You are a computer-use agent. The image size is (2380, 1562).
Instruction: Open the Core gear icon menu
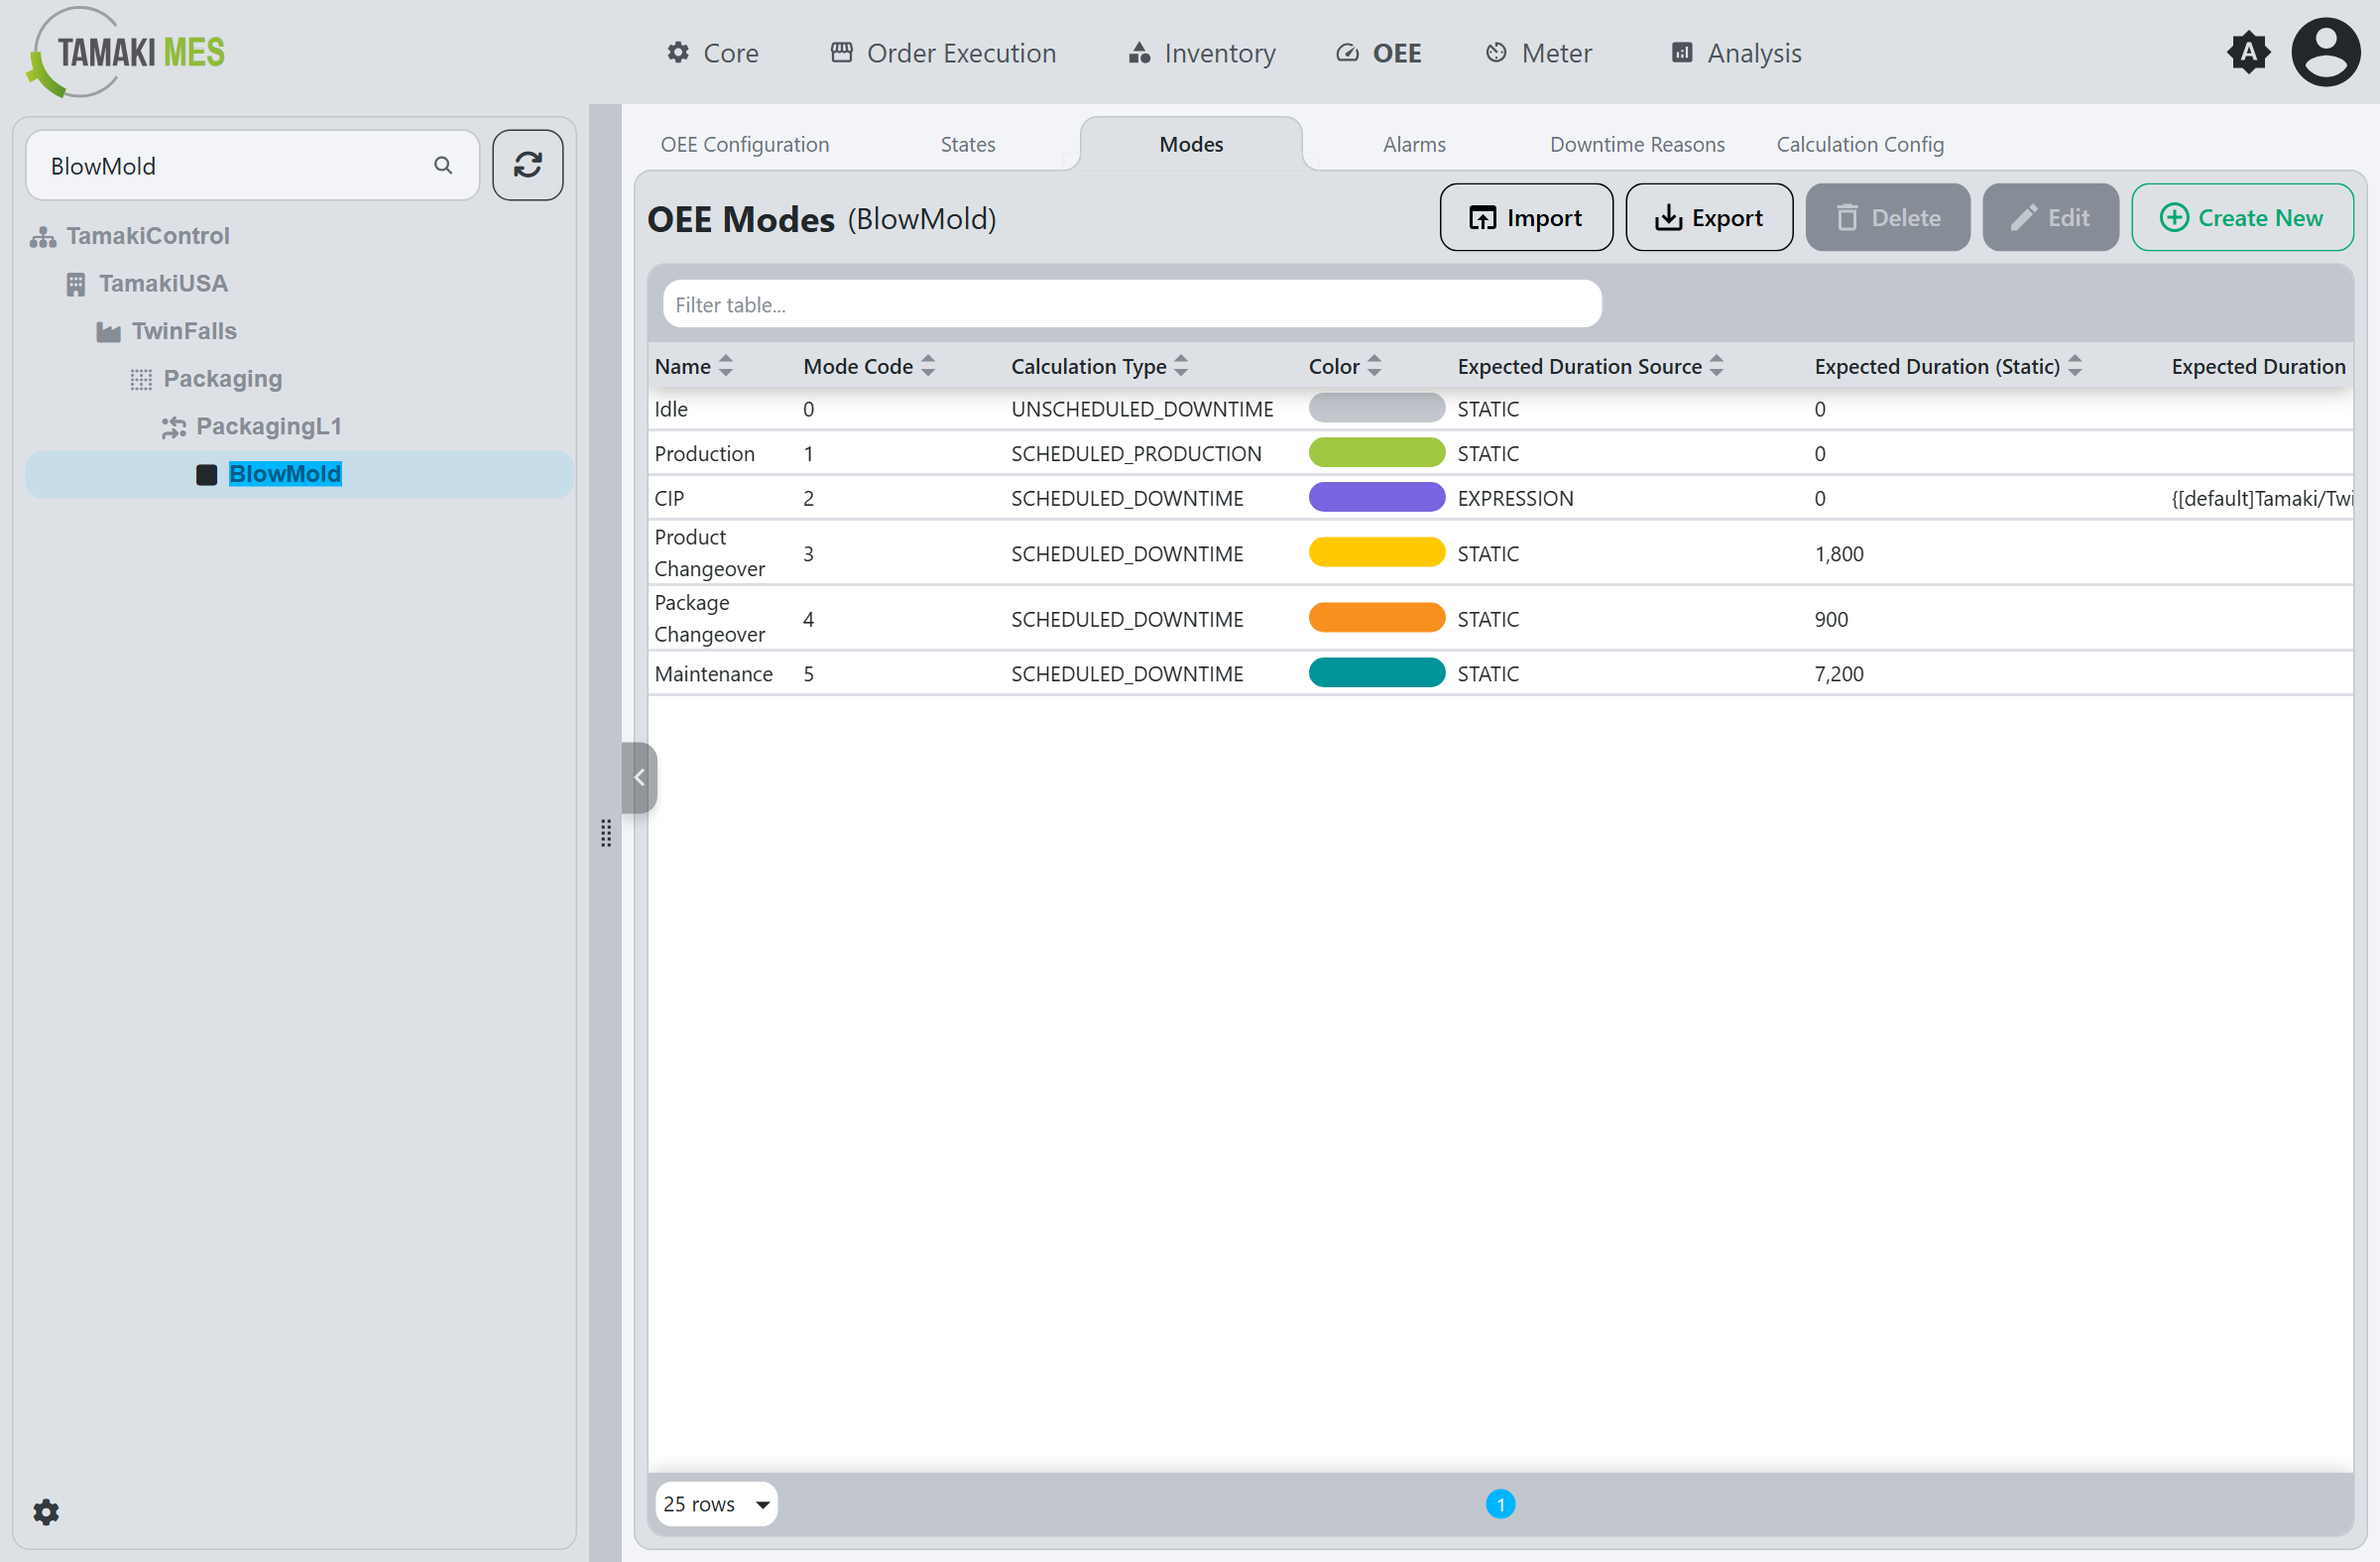coord(678,52)
